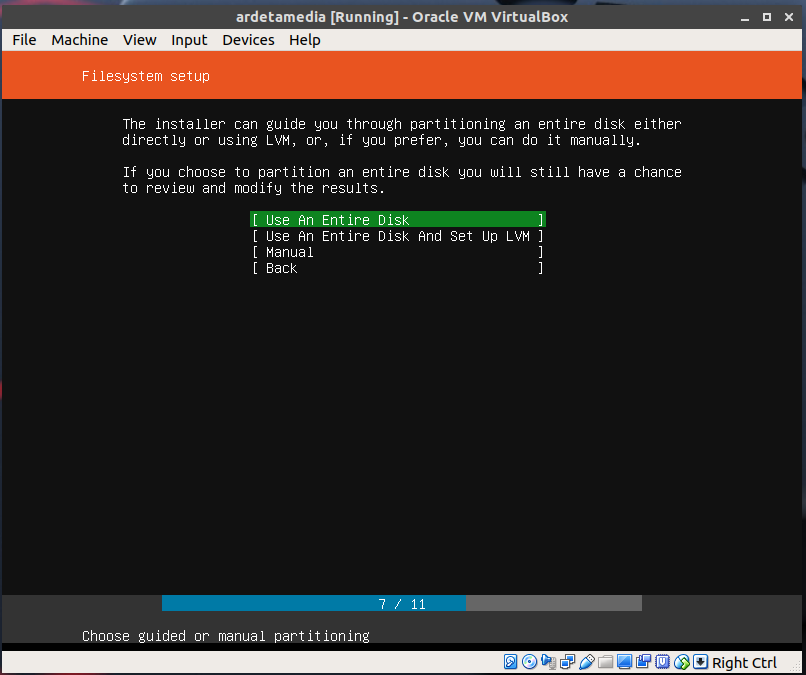Screen dimensions: 806x675
Task: Open the Devices menu
Action: [248, 40]
